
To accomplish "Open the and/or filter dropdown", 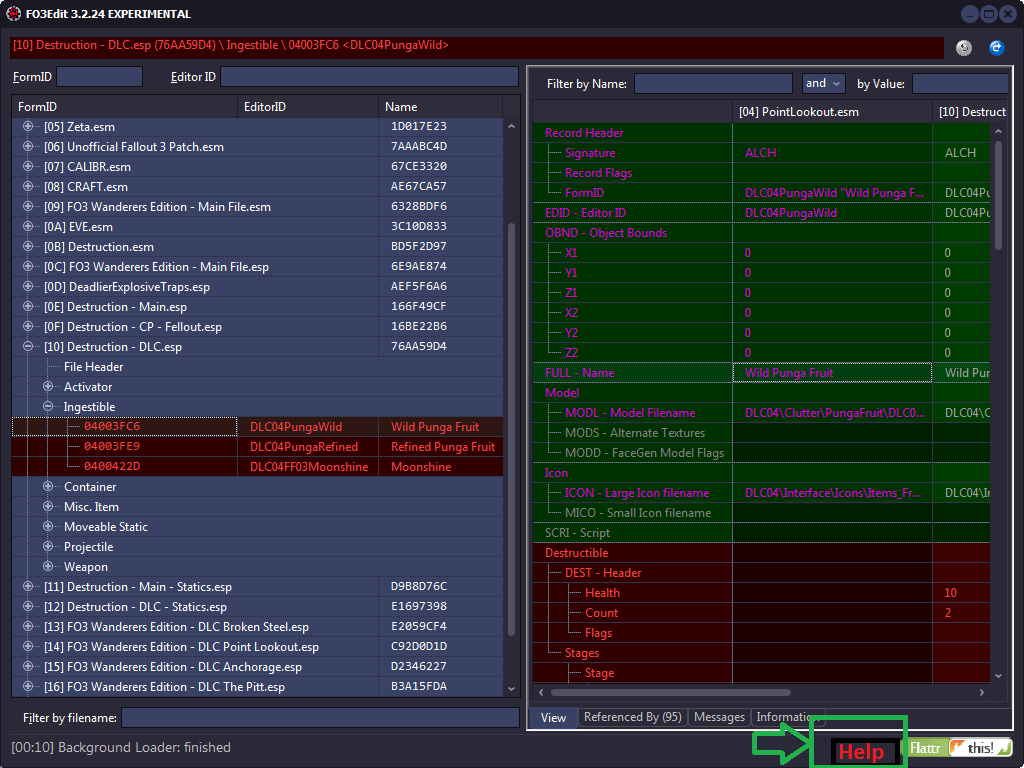I will click(x=824, y=83).
